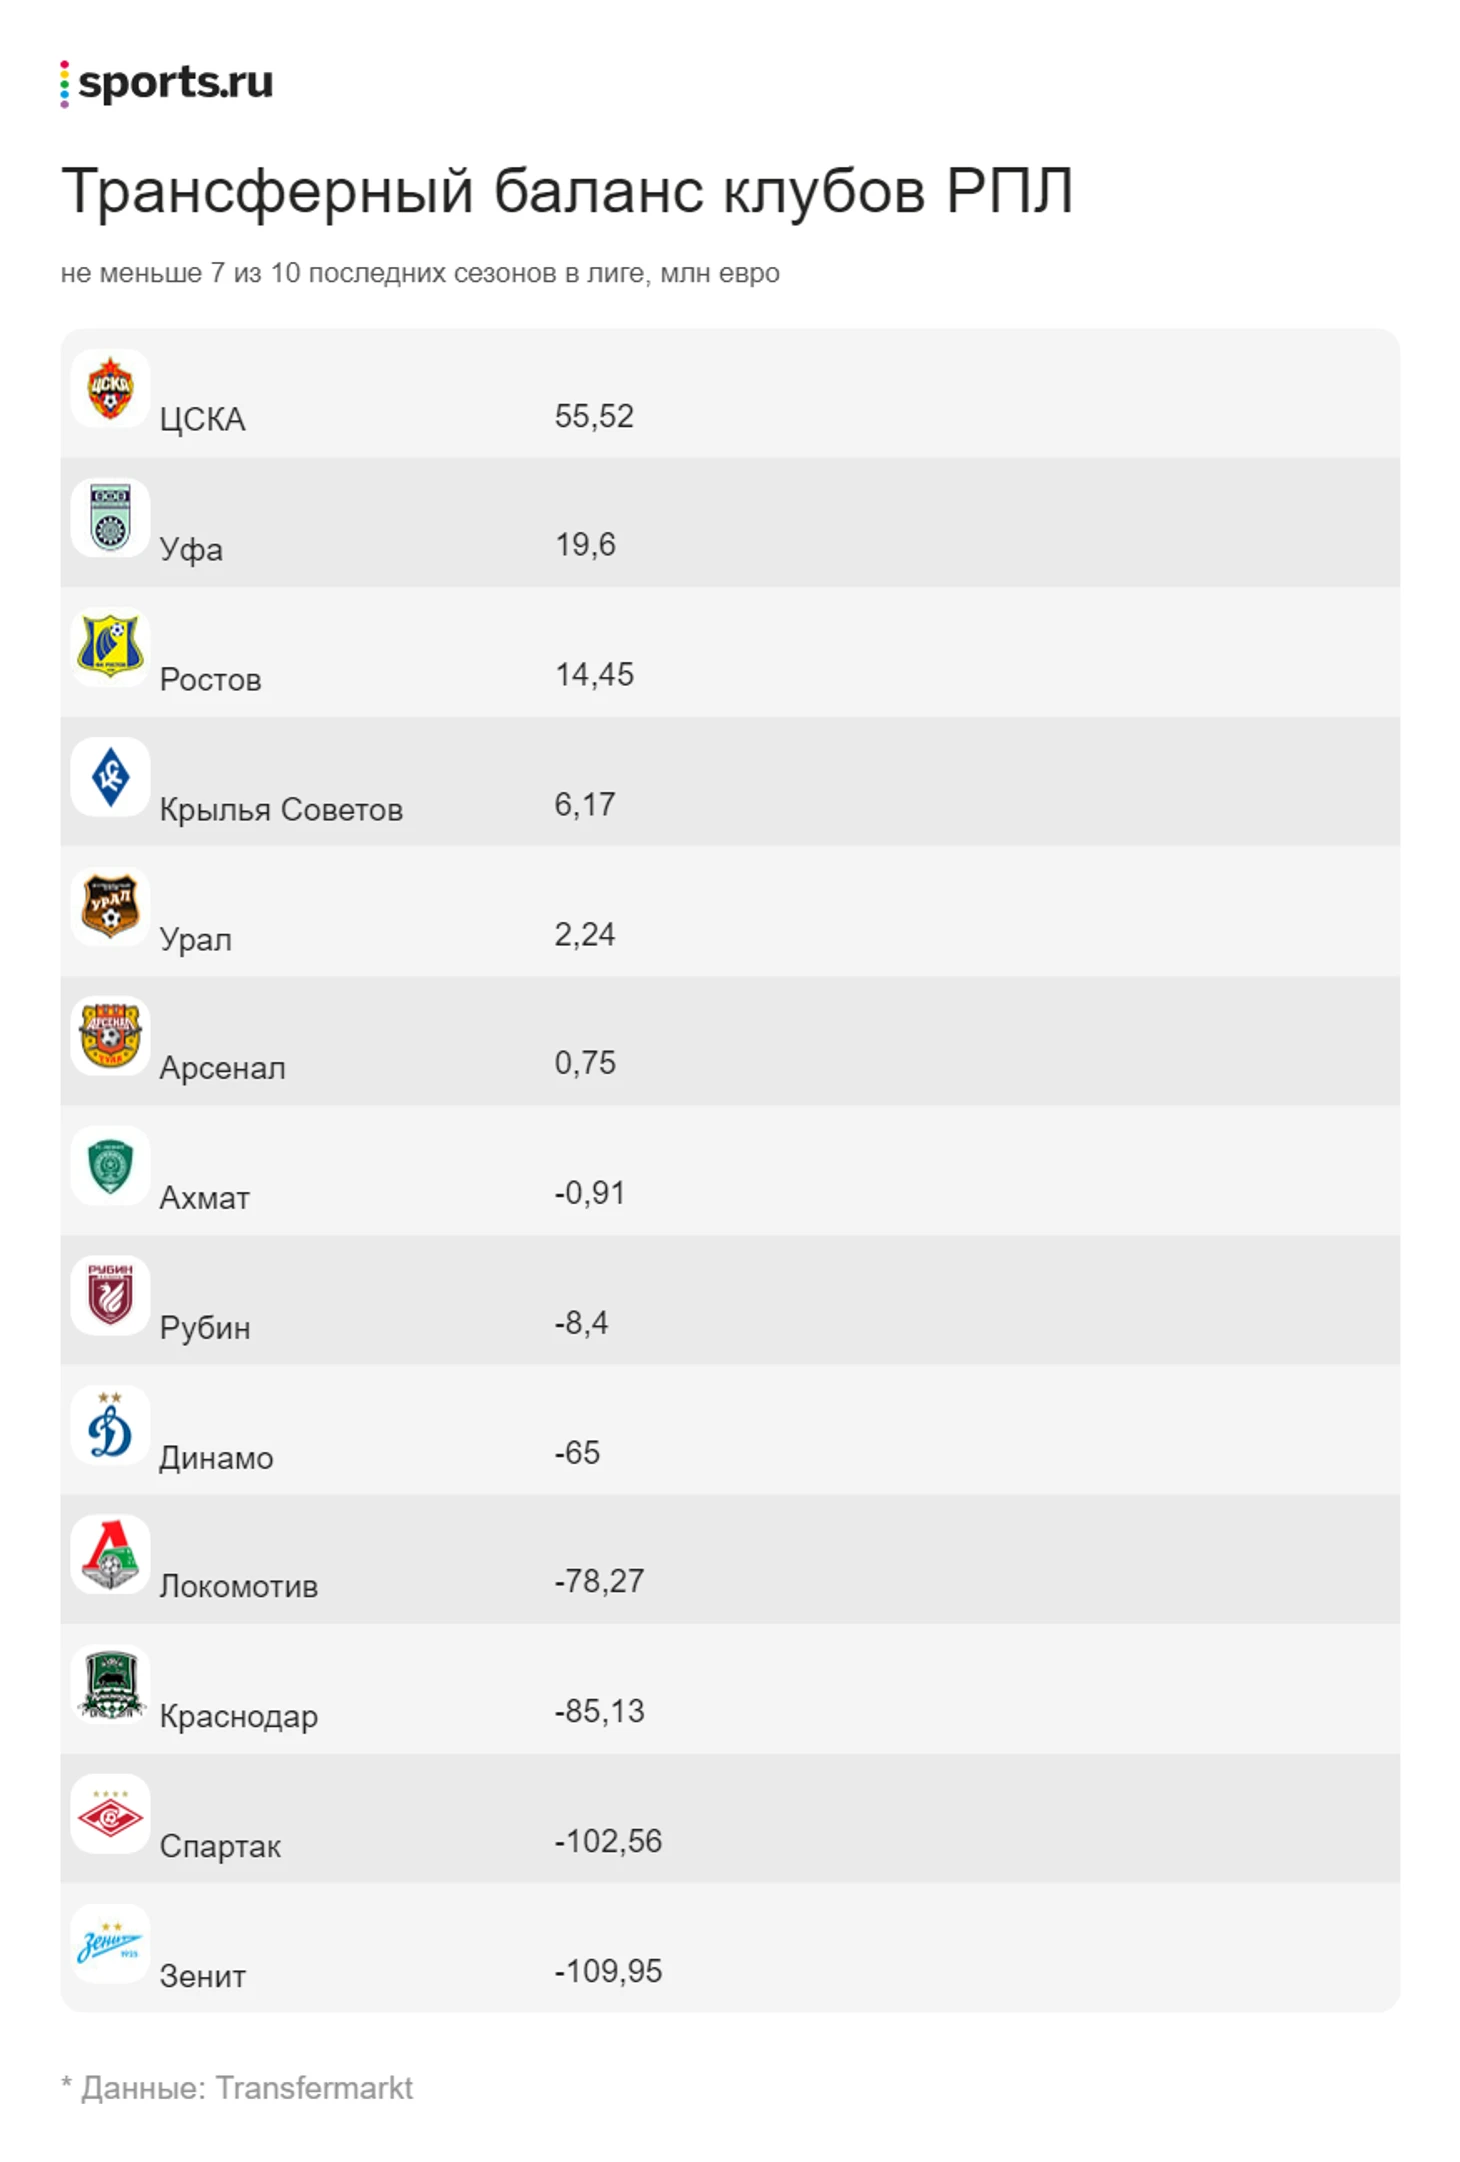This screenshot has width=1460, height=2162.
Task: Click the CSKA club crest icon
Action: coord(110,388)
